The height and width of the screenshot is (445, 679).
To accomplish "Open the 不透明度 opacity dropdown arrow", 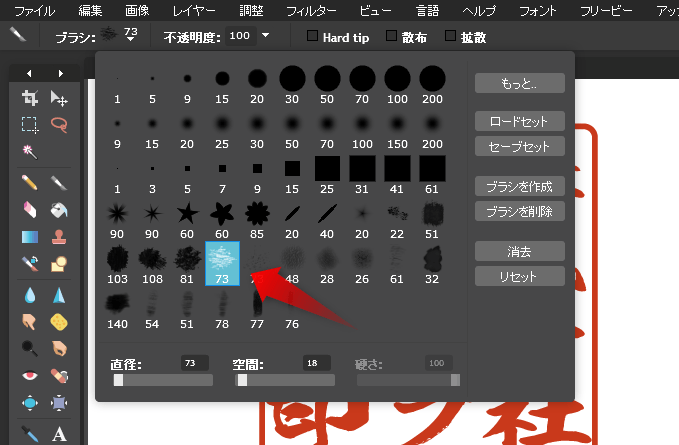I will pos(266,35).
